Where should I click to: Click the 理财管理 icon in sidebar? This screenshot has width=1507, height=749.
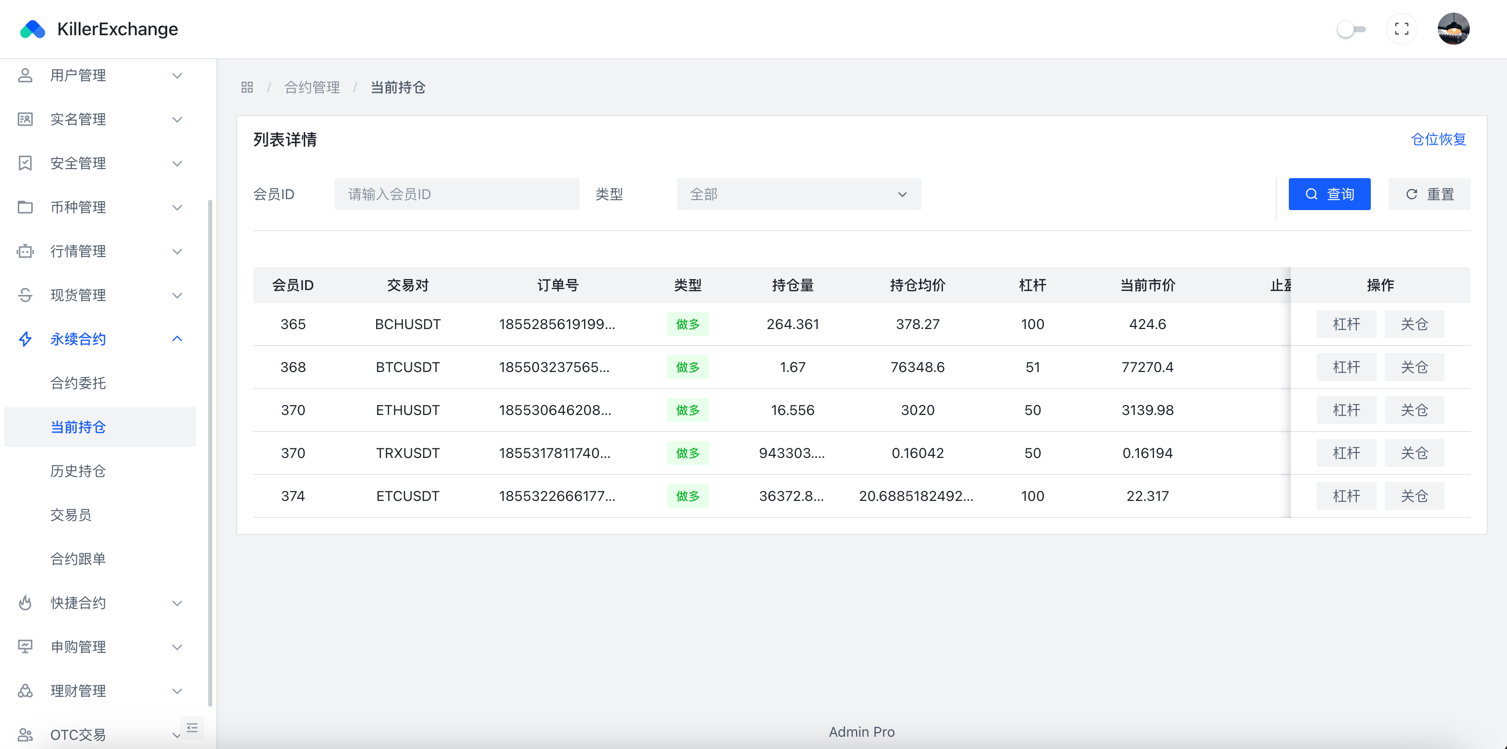[25, 691]
